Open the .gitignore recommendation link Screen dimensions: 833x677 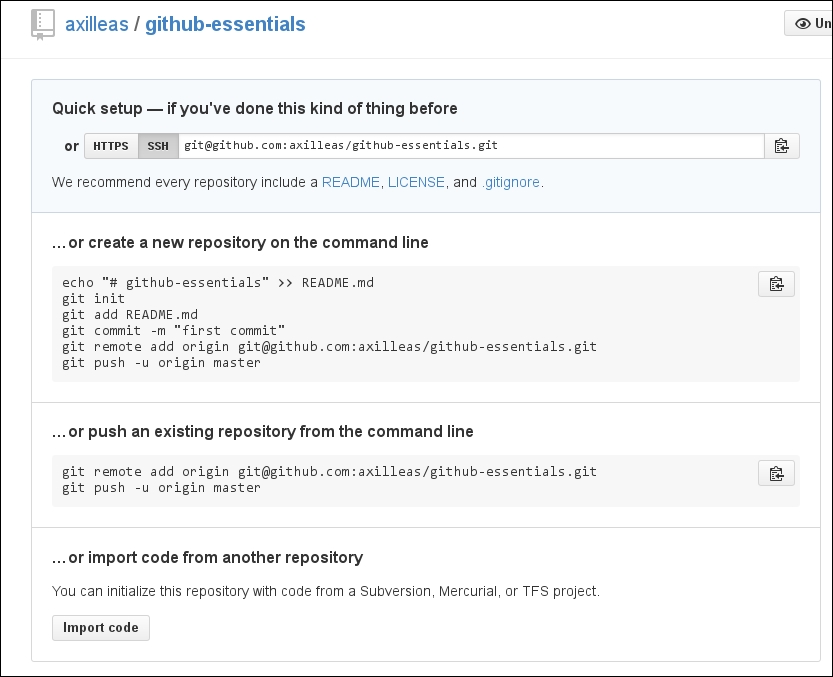click(511, 182)
